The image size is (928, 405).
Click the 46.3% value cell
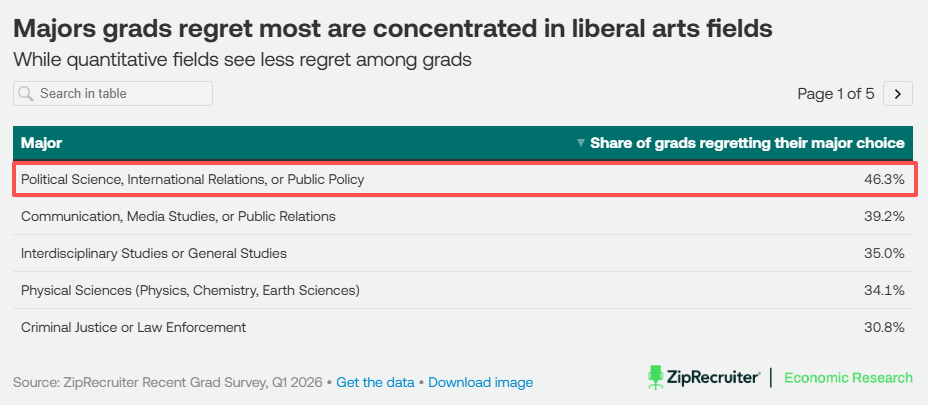pyautogui.click(x=884, y=179)
